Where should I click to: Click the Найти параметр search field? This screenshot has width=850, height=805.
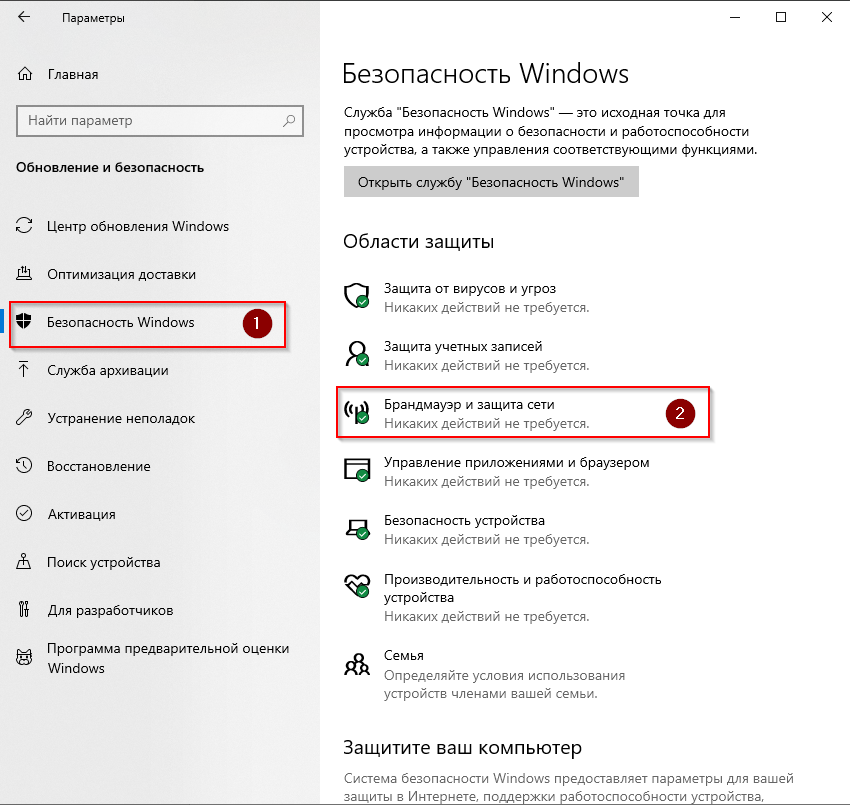(160, 120)
